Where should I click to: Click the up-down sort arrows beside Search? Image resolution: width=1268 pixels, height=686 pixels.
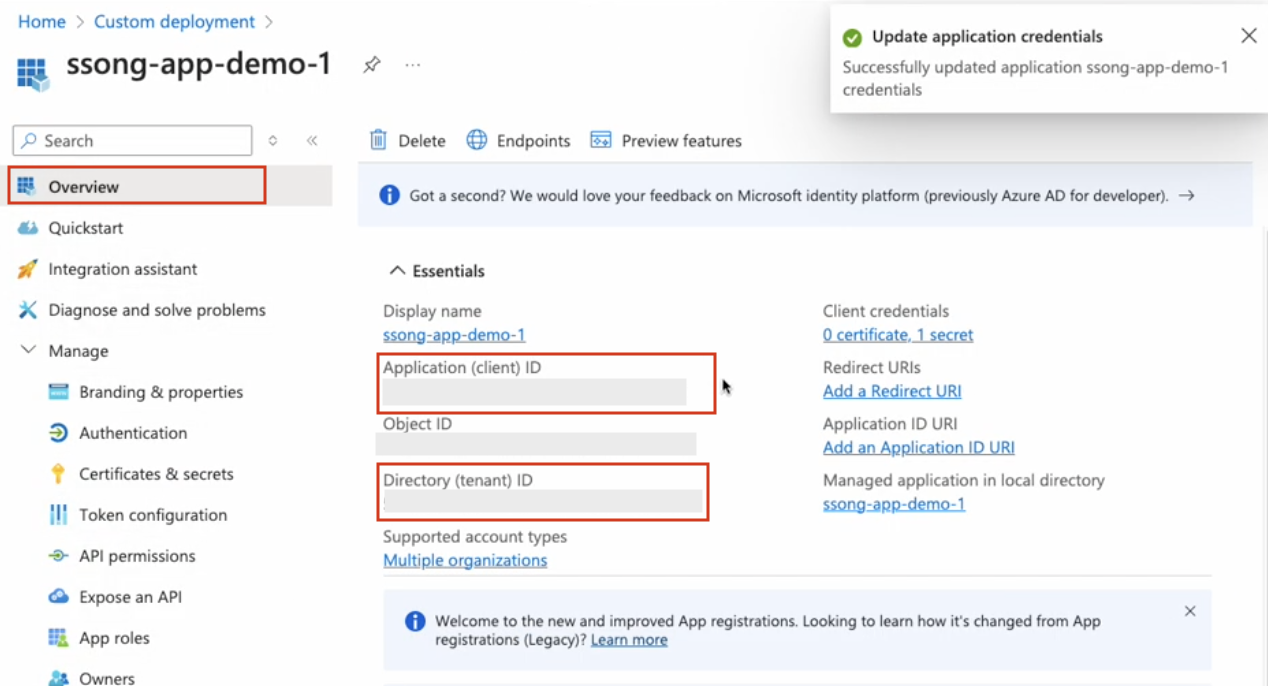tap(273, 141)
